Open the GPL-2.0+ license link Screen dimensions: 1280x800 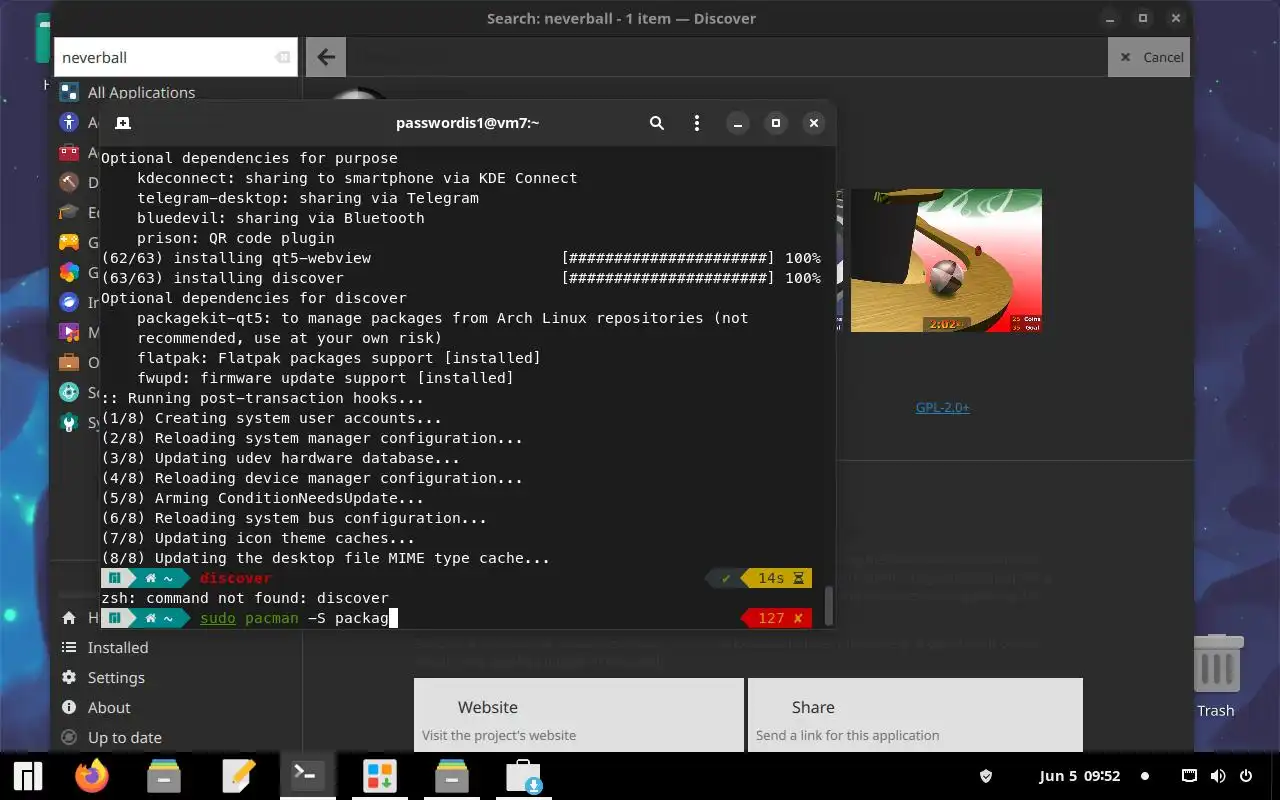coord(942,407)
